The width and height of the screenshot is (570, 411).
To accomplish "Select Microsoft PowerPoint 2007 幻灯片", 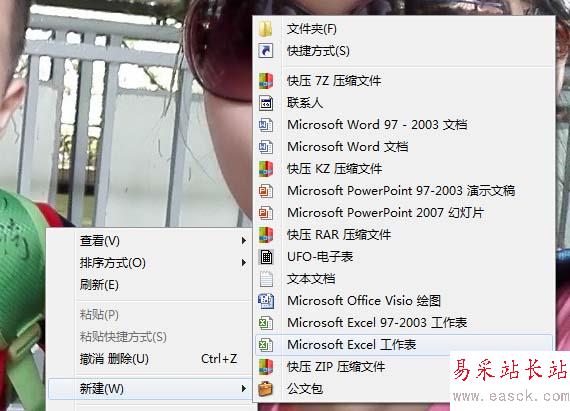I will 404,213.
